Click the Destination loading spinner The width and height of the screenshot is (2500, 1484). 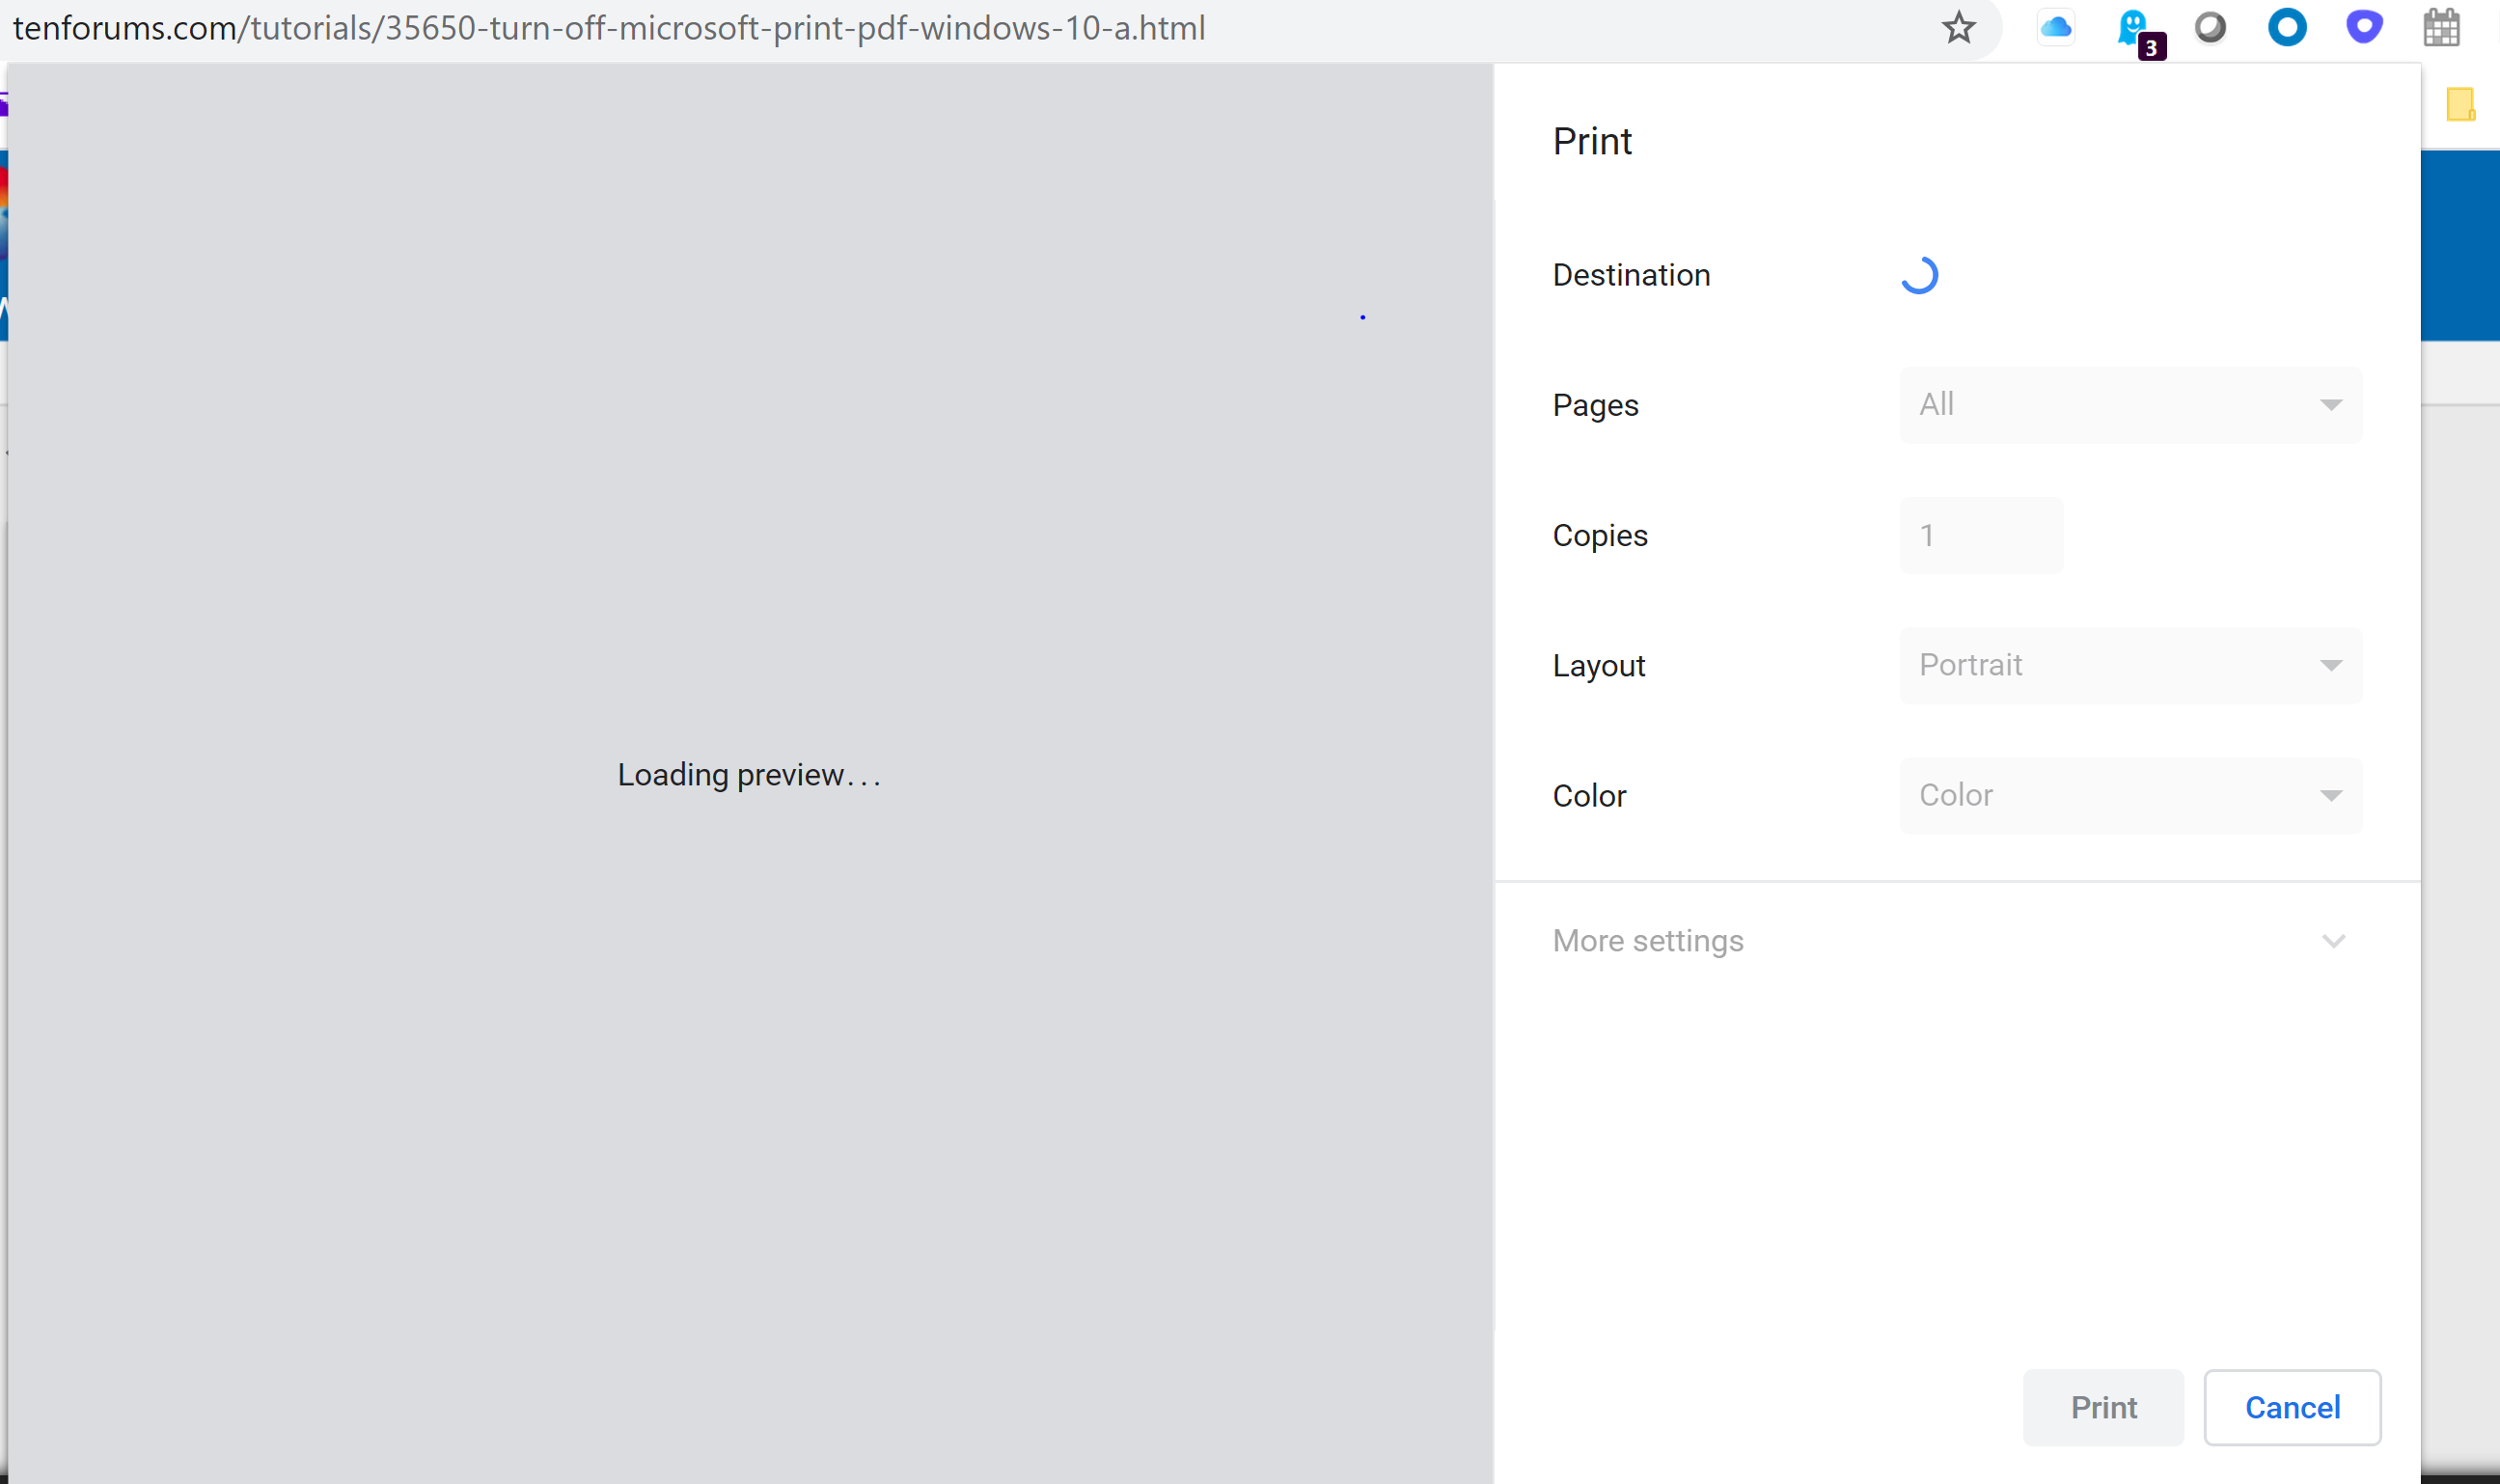pyautogui.click(x=1919, y=275)
